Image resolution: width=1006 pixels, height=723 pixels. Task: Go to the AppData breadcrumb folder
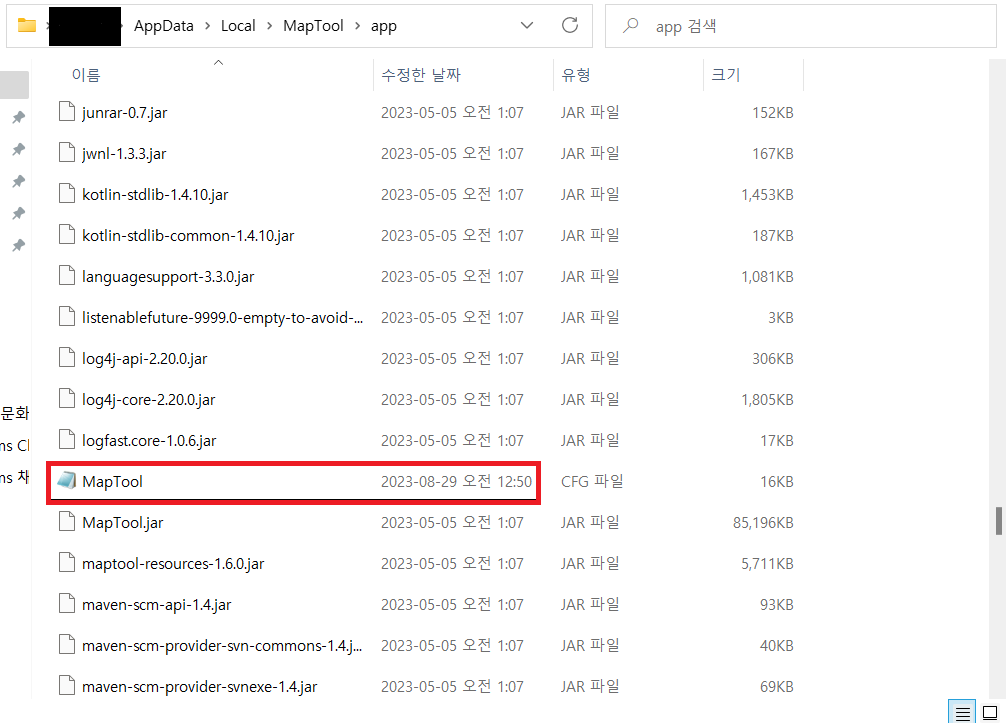[164, 26]
